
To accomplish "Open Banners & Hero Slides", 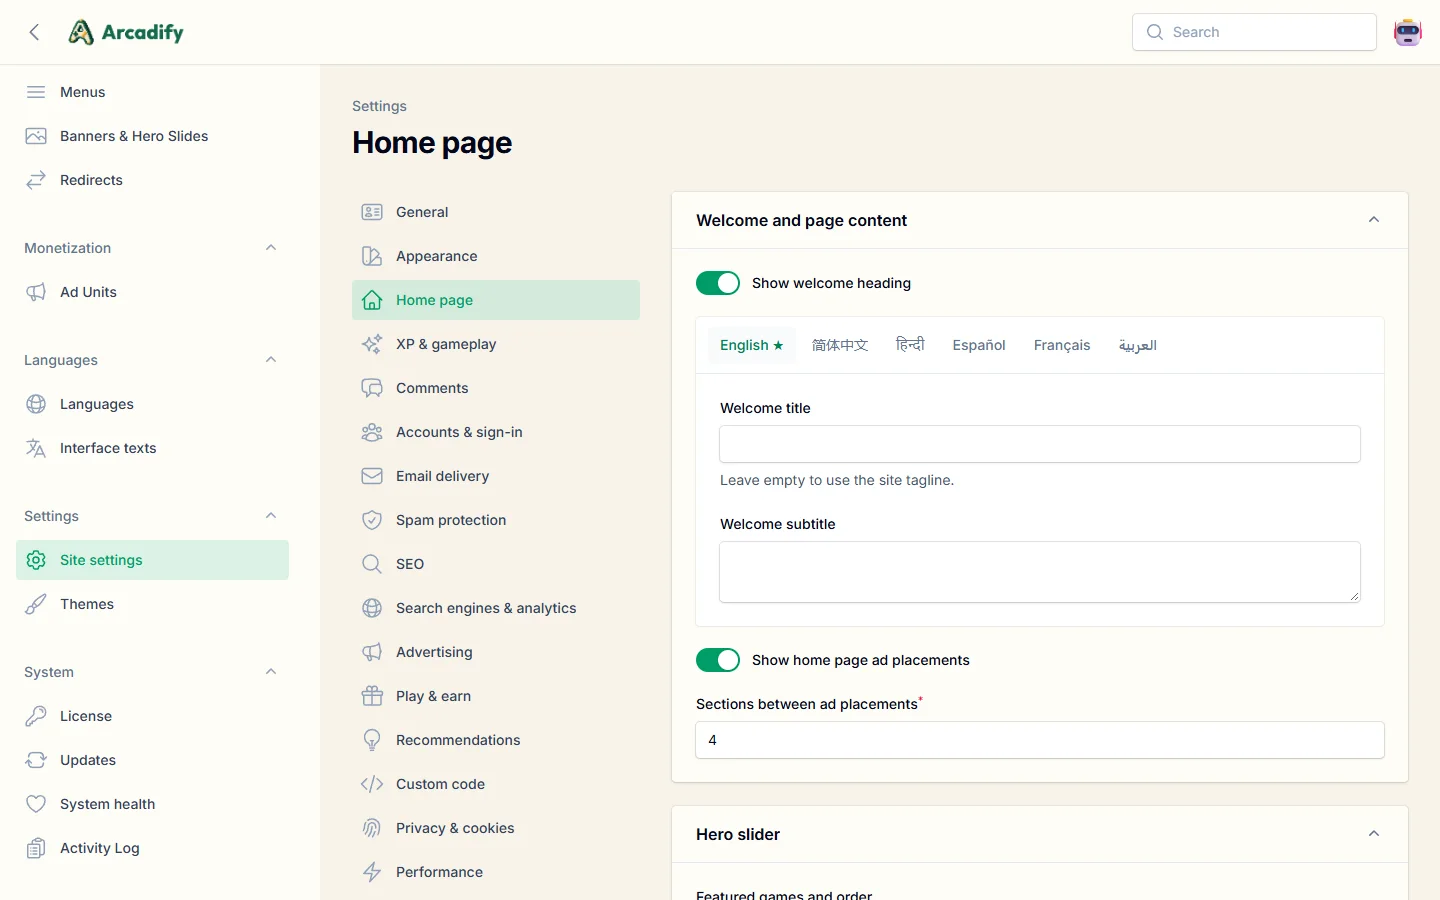I will coord(152,136).
